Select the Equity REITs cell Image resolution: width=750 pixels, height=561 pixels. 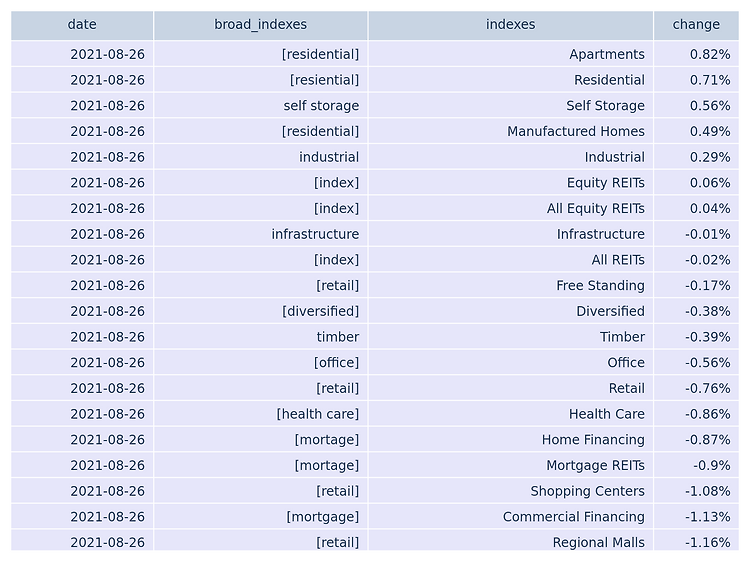(x=510, y=182)
